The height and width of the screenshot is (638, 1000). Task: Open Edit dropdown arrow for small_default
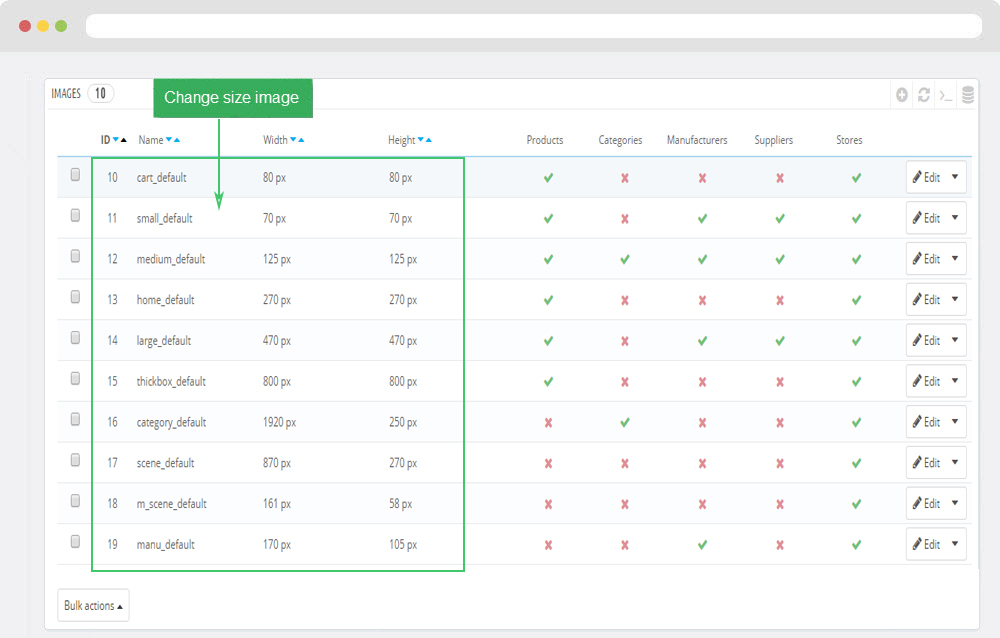click(x=955, y=218)
